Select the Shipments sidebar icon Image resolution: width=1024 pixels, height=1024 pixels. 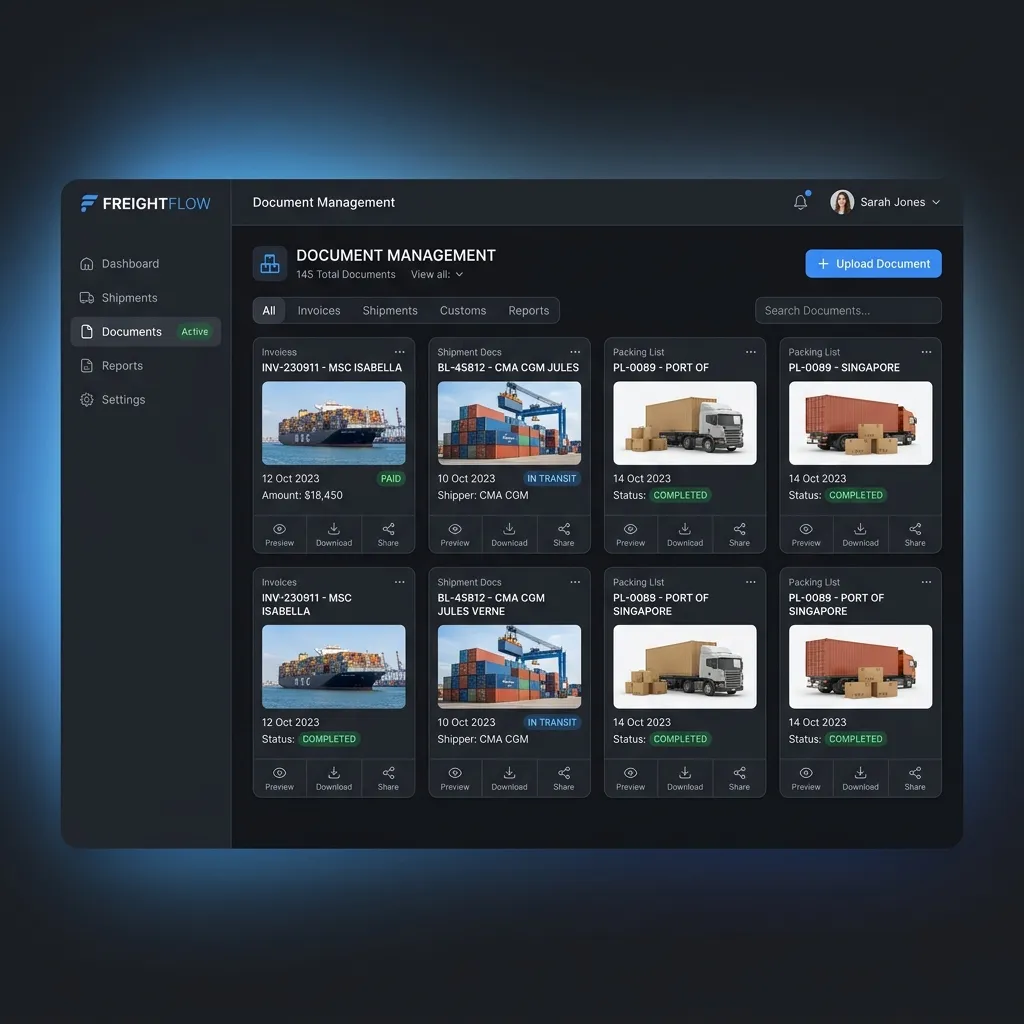86,297
